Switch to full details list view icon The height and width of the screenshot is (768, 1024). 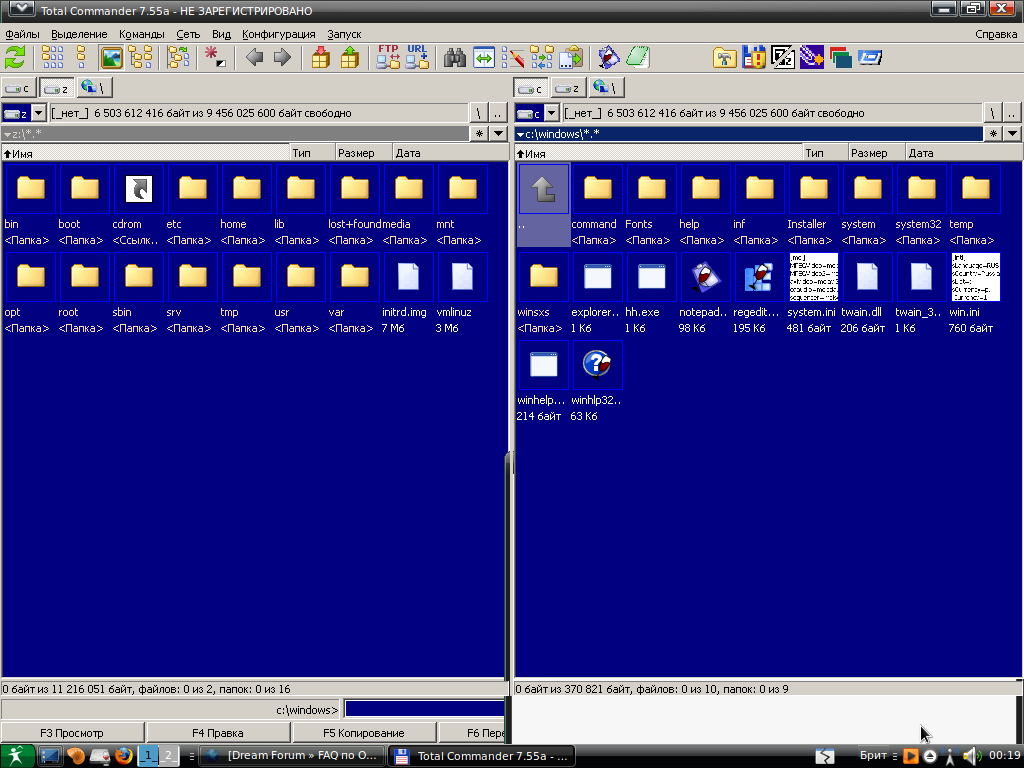pyautogui.click(x=82, y=57)
